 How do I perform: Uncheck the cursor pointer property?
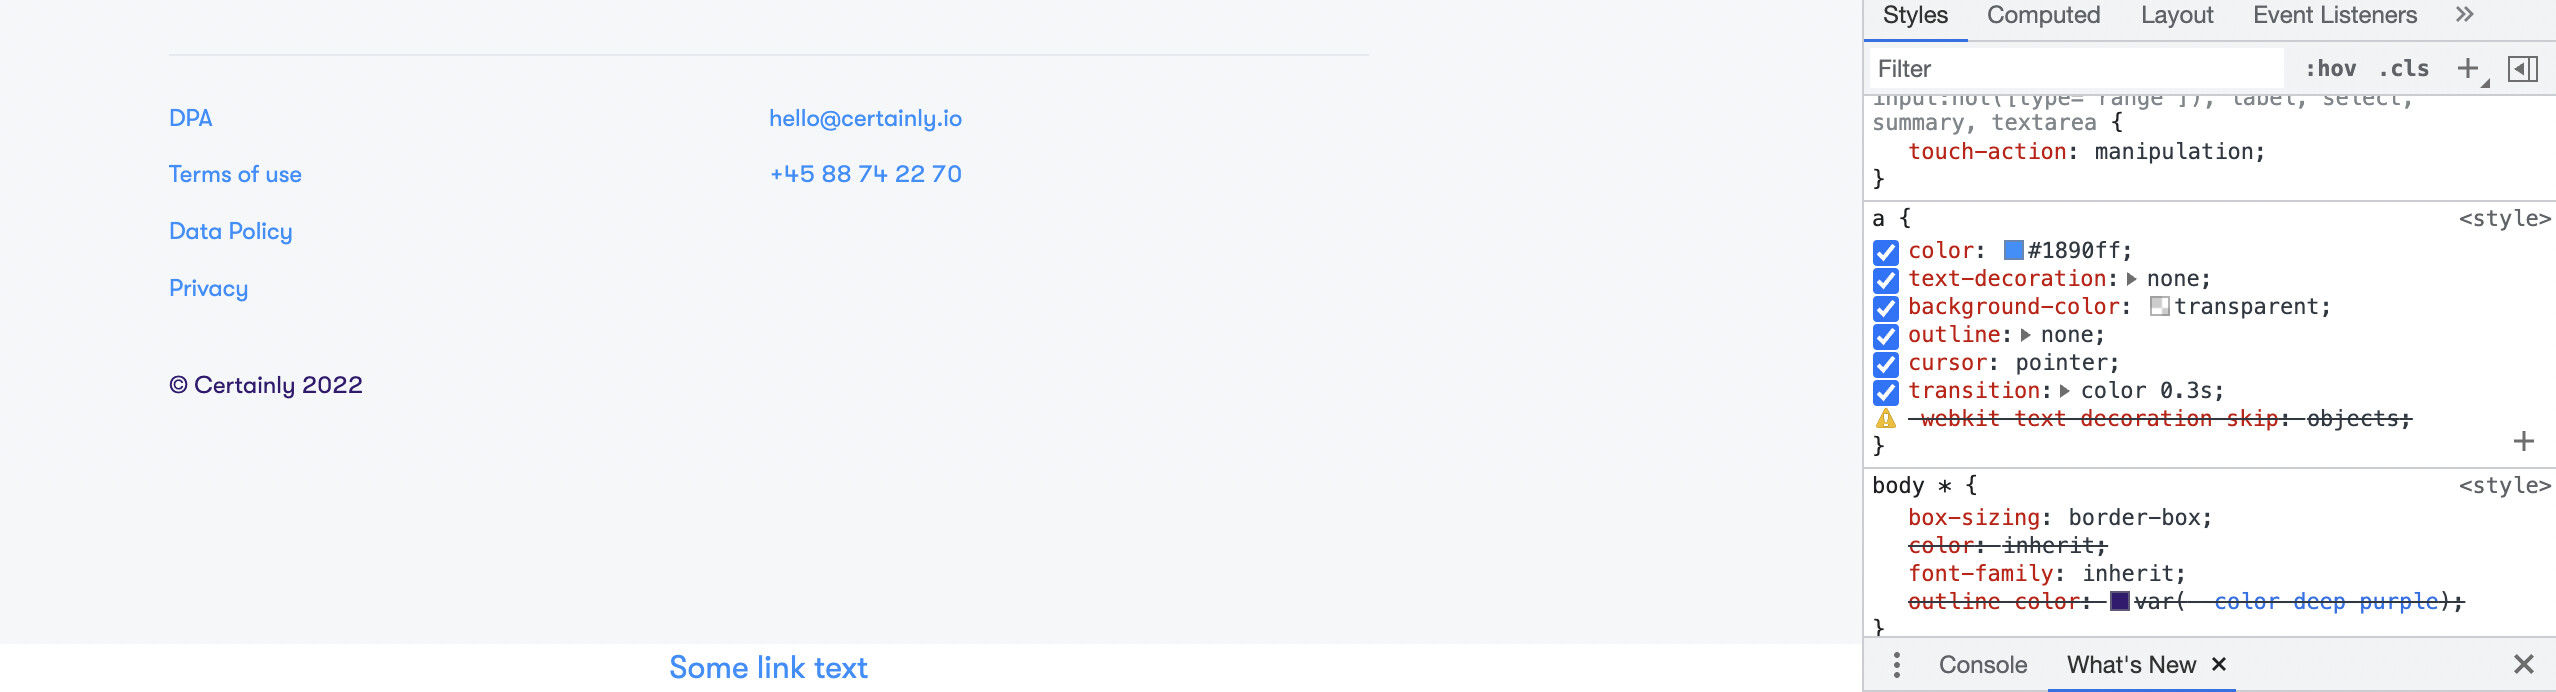click(1886, 363)
